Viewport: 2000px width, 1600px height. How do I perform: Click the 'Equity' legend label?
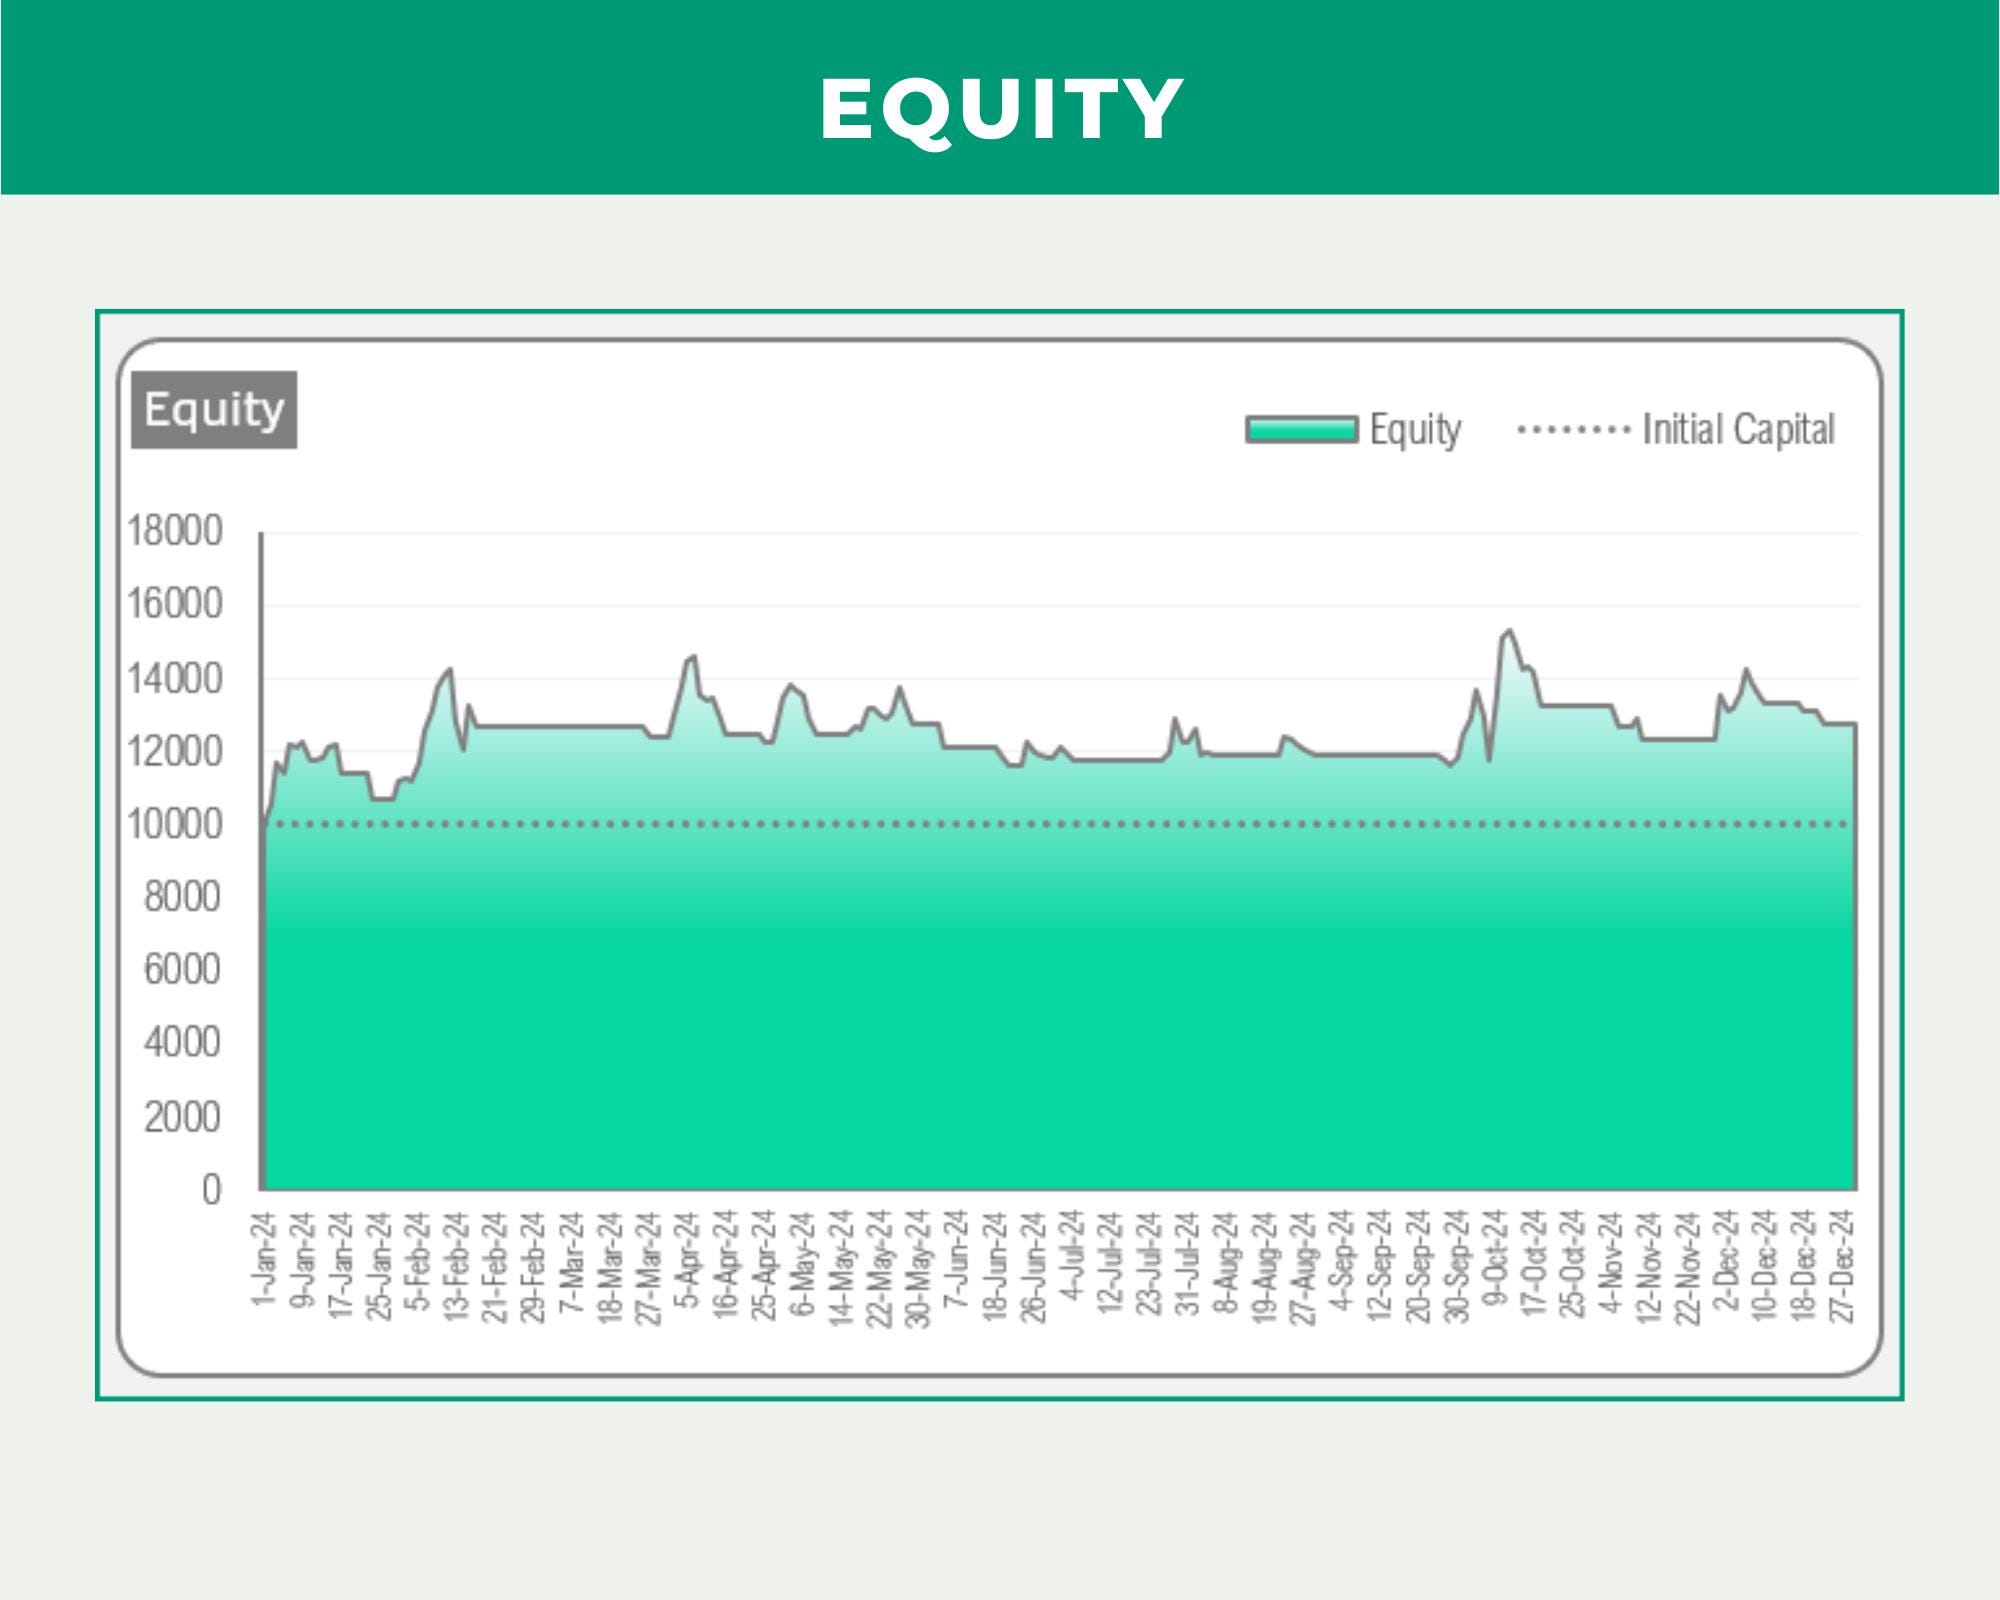pyautogui.click(x=1415, y=430)
